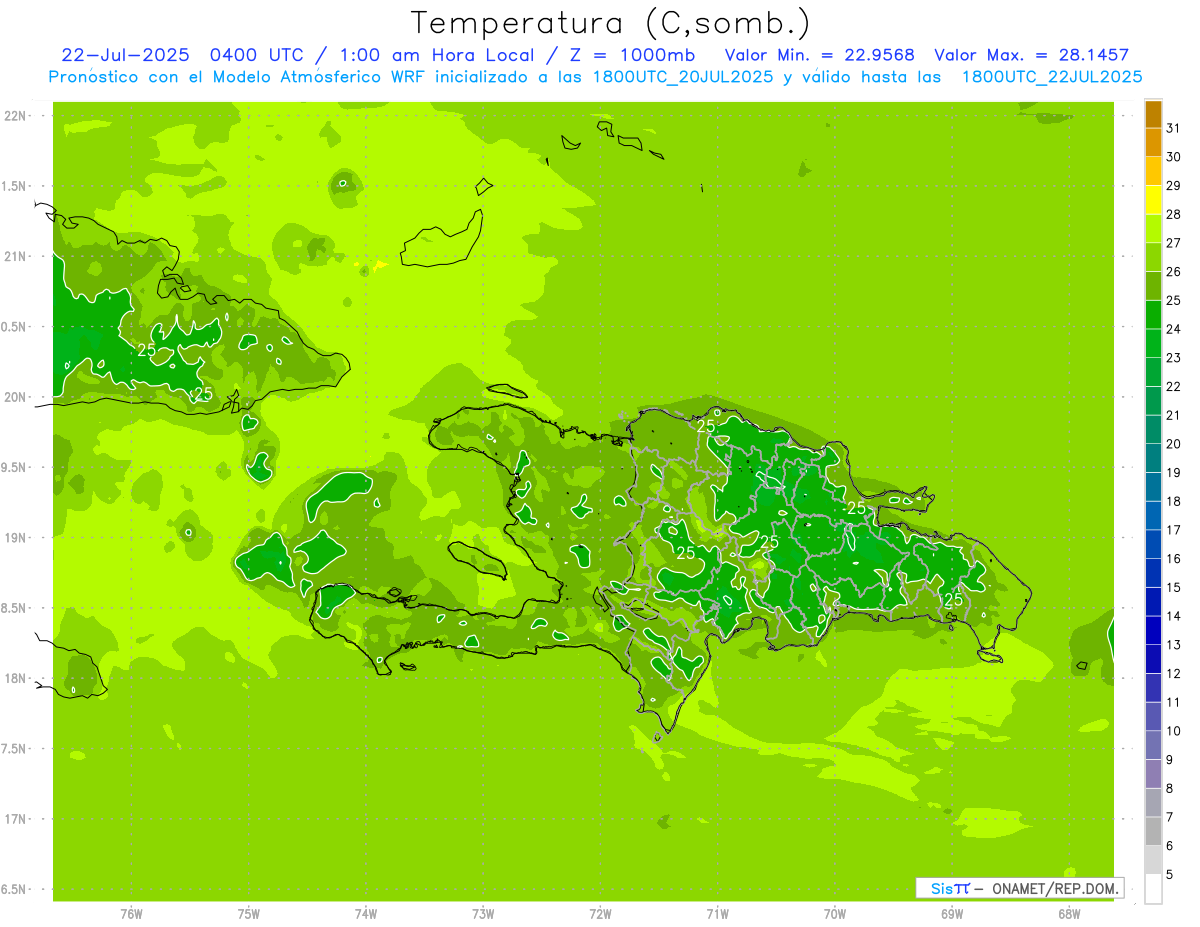This screenshot has height=927, width=1200.
Task: Pick the gray swatch between 6 and 7
Action: [1153, 832]
